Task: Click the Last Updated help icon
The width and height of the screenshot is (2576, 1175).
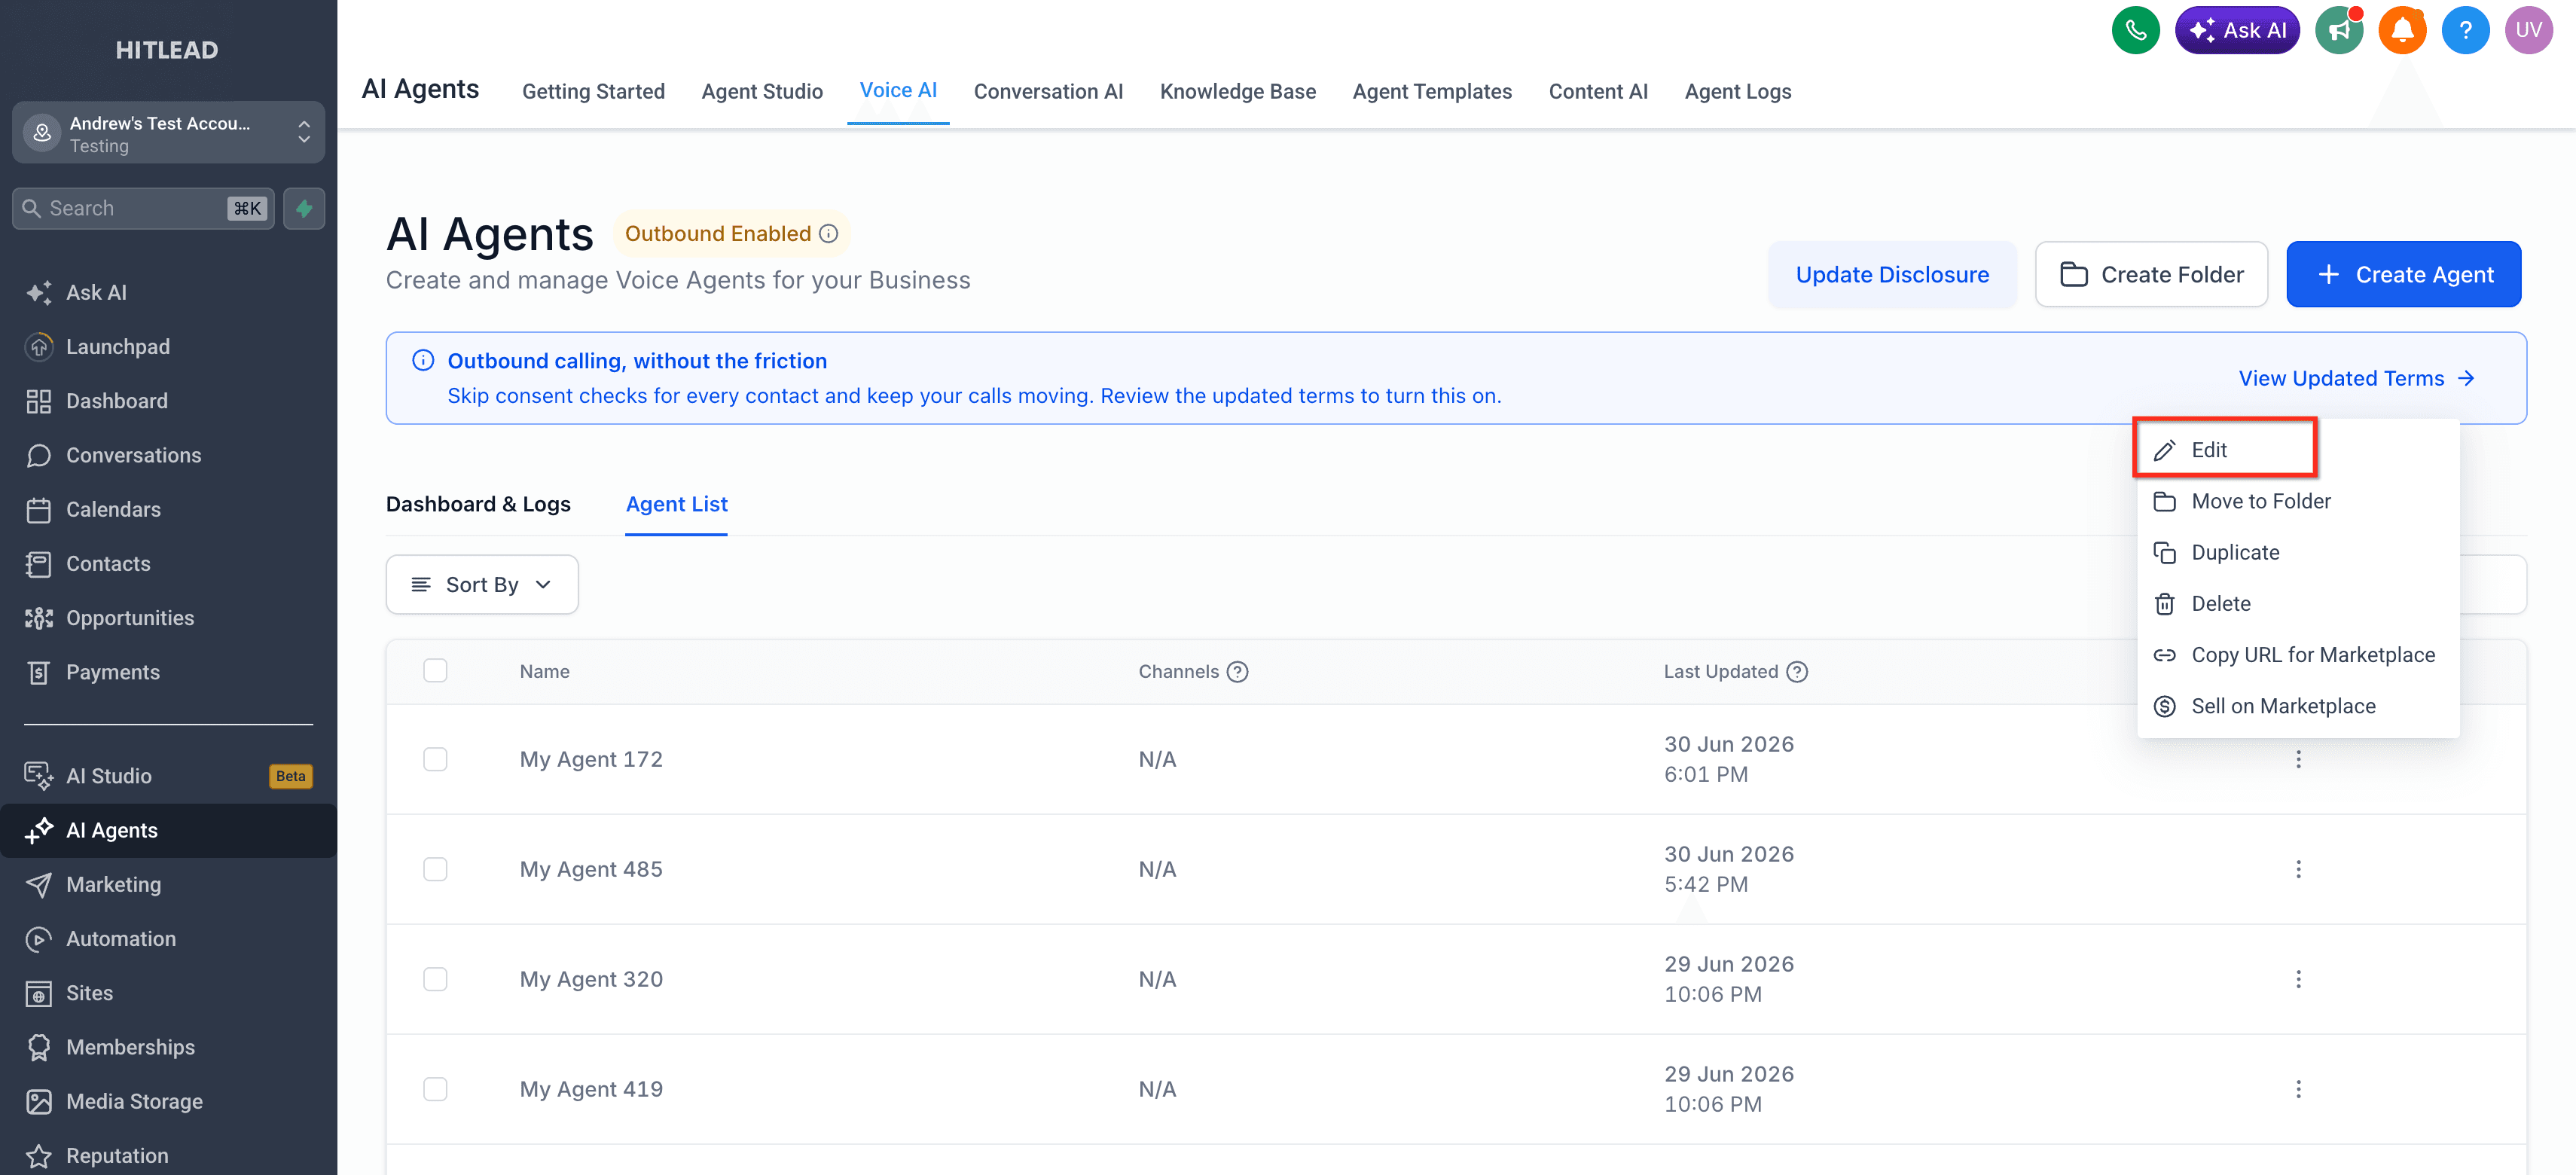Action: pos(1796,672)
